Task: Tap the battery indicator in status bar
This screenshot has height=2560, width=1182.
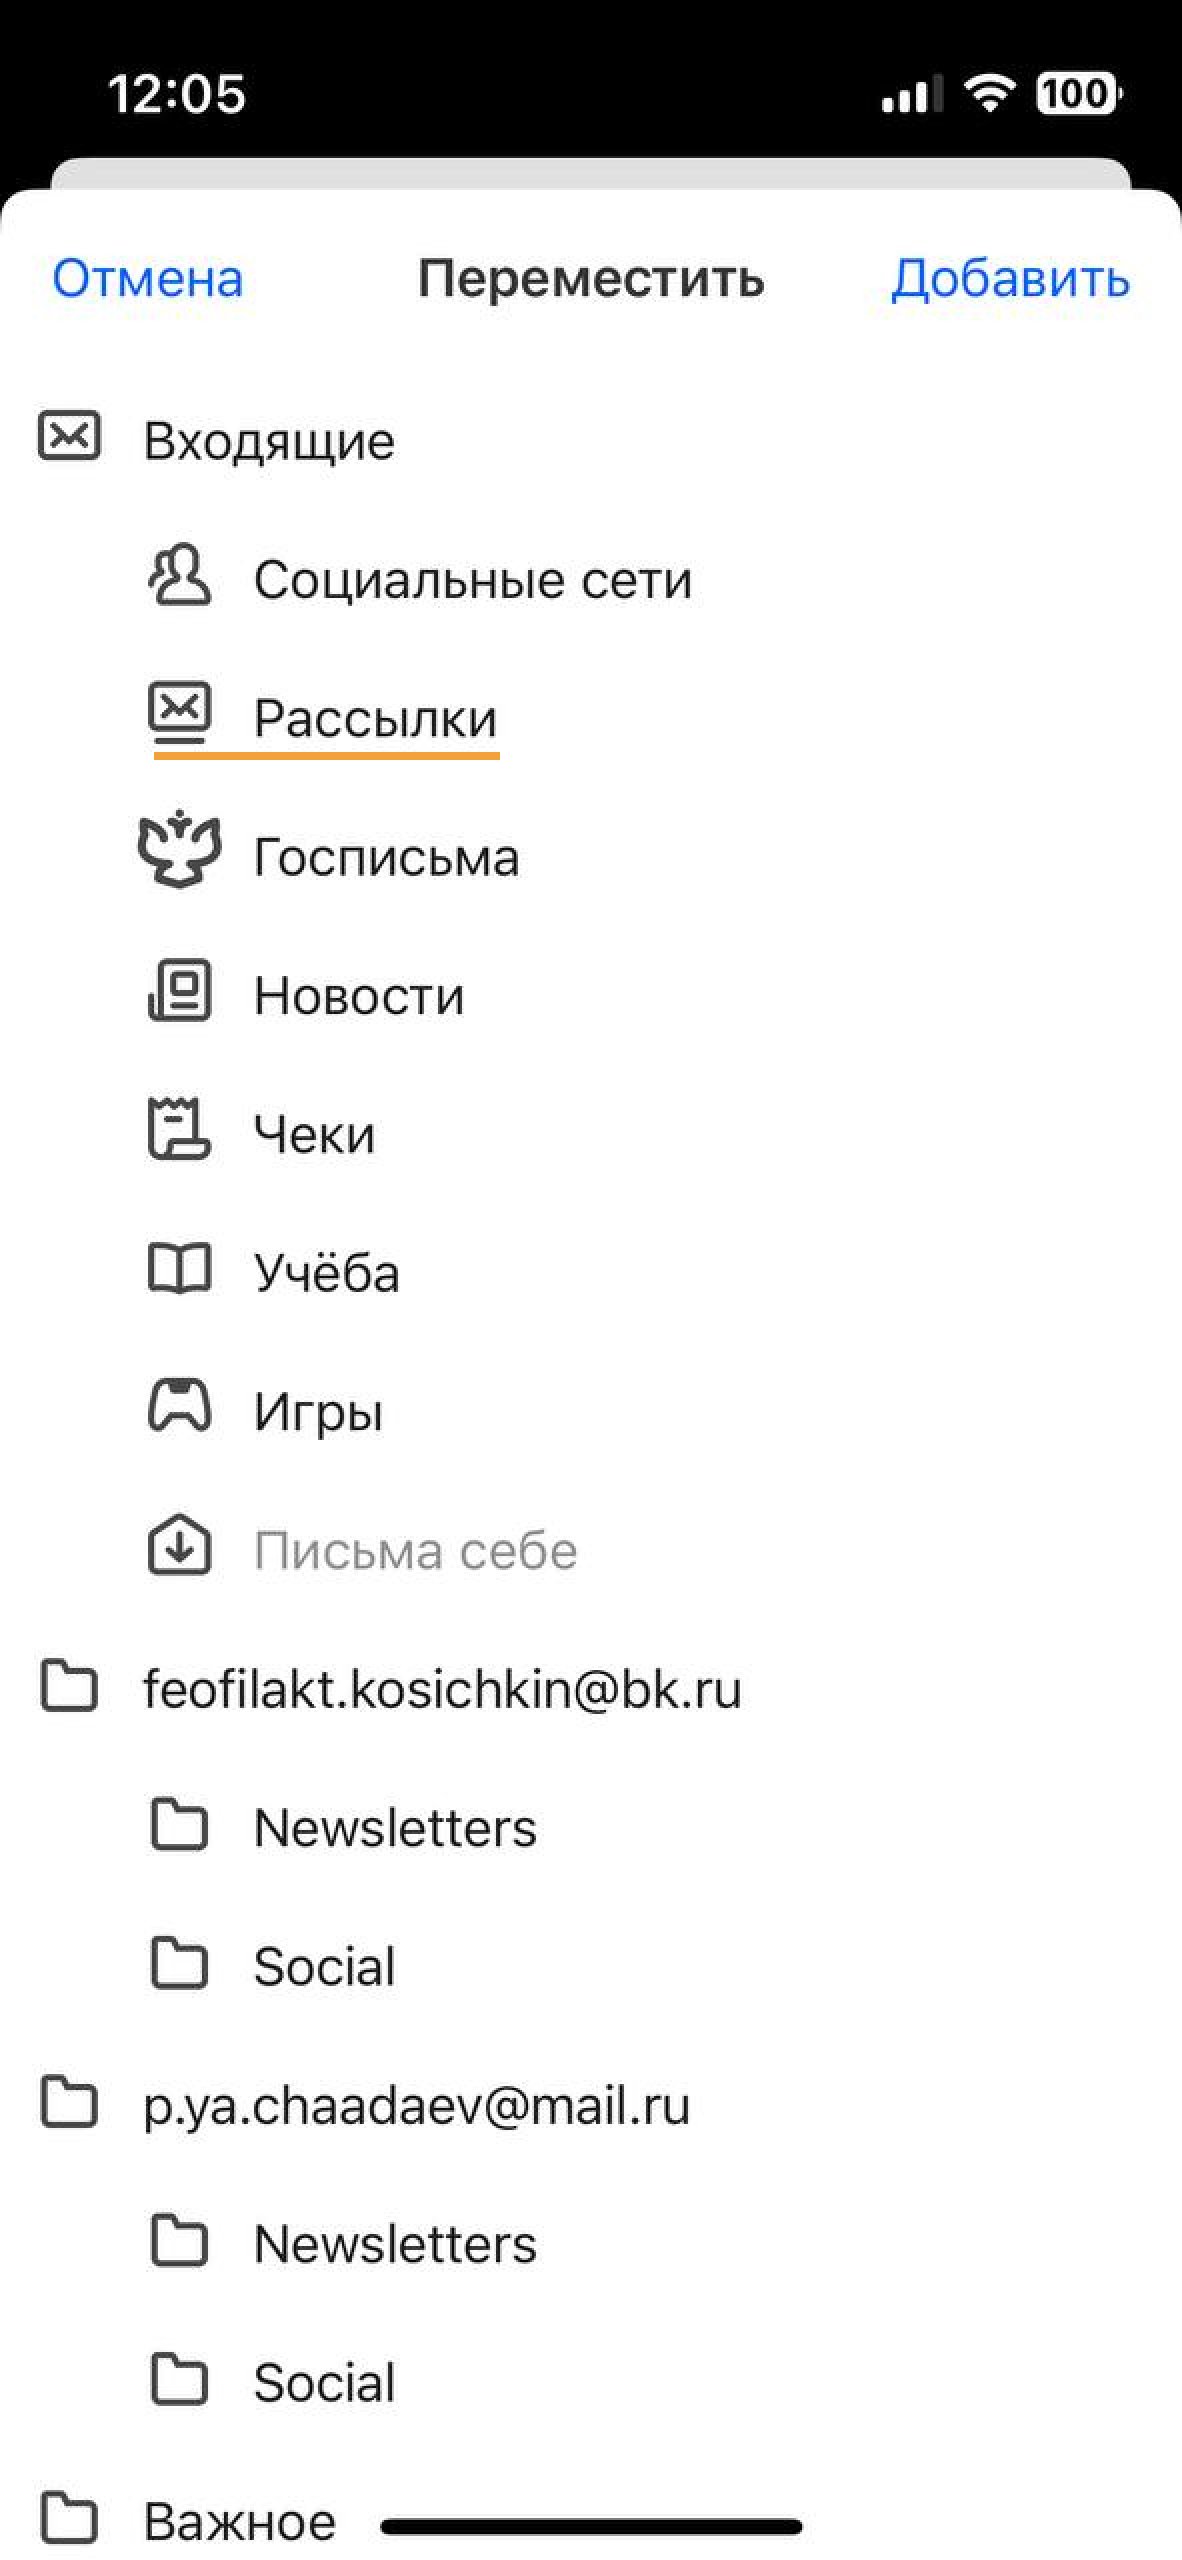Action: point(1079,94)
